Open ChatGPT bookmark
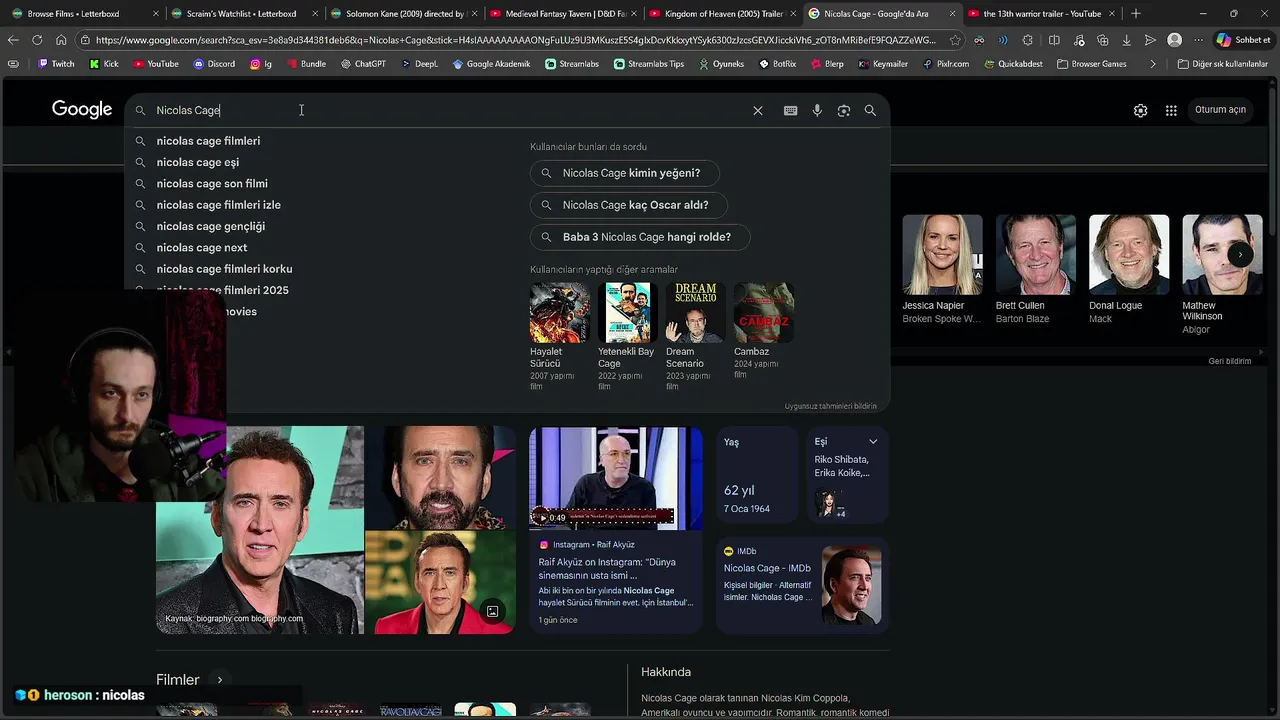1280x720 pixels. pyautogui.click(x=362, y=64)
